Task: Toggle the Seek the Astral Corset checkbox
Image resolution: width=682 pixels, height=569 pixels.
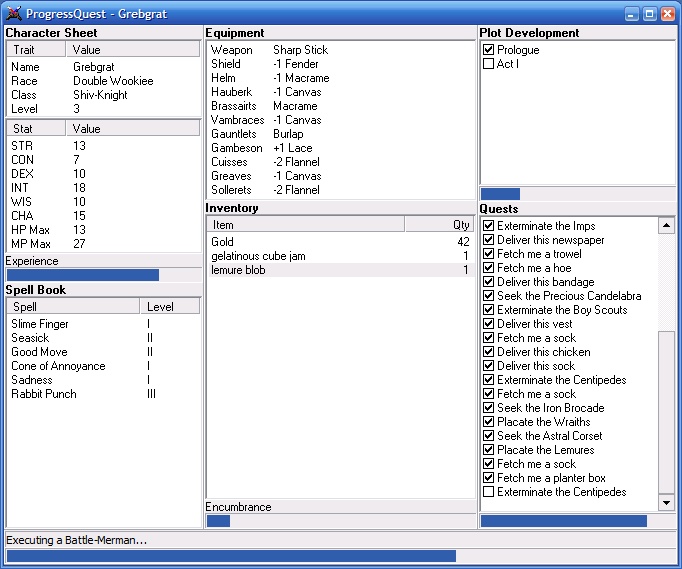Action: (x=488, y=436)
